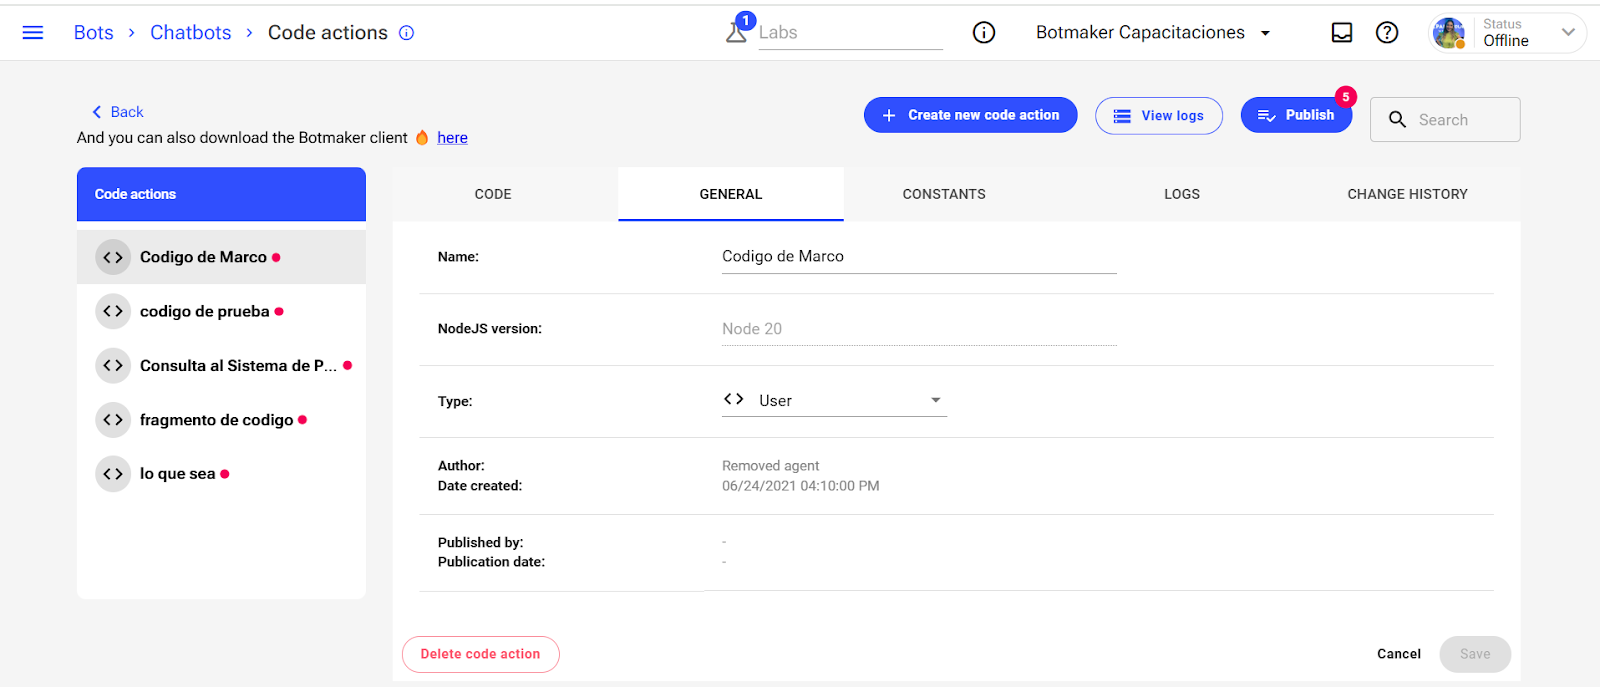Click the Name field with Codigo de Marco

[919, 257]
